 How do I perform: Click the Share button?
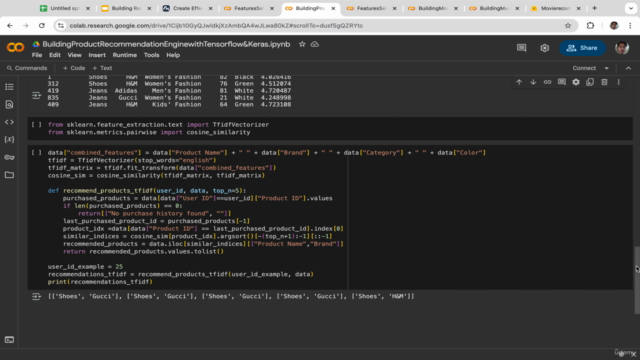(582, 48)
